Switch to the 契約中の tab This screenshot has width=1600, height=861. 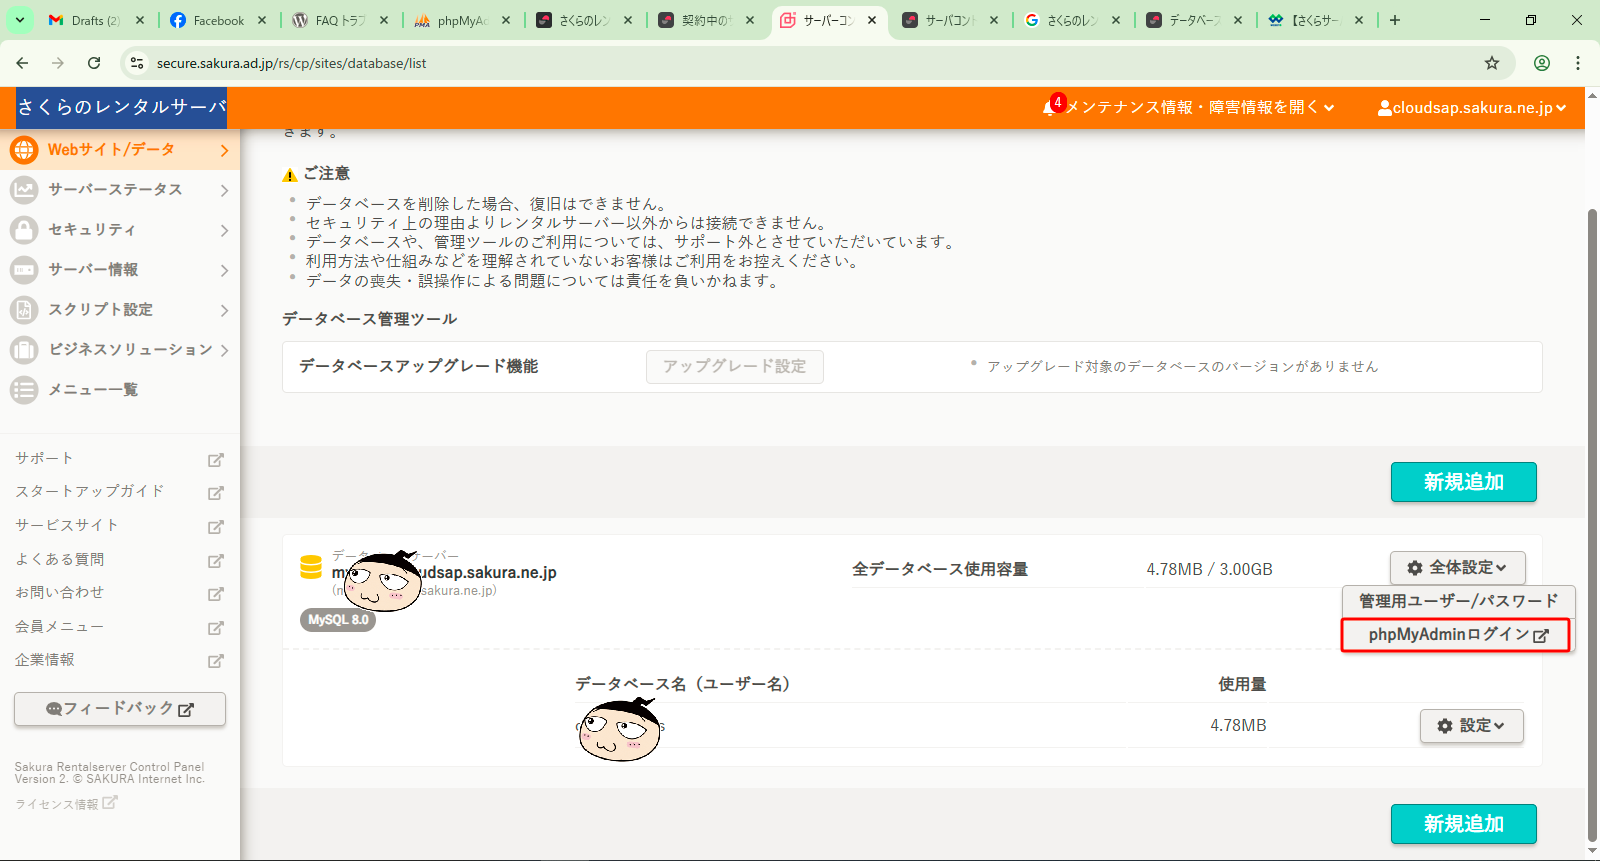(706, 20)
